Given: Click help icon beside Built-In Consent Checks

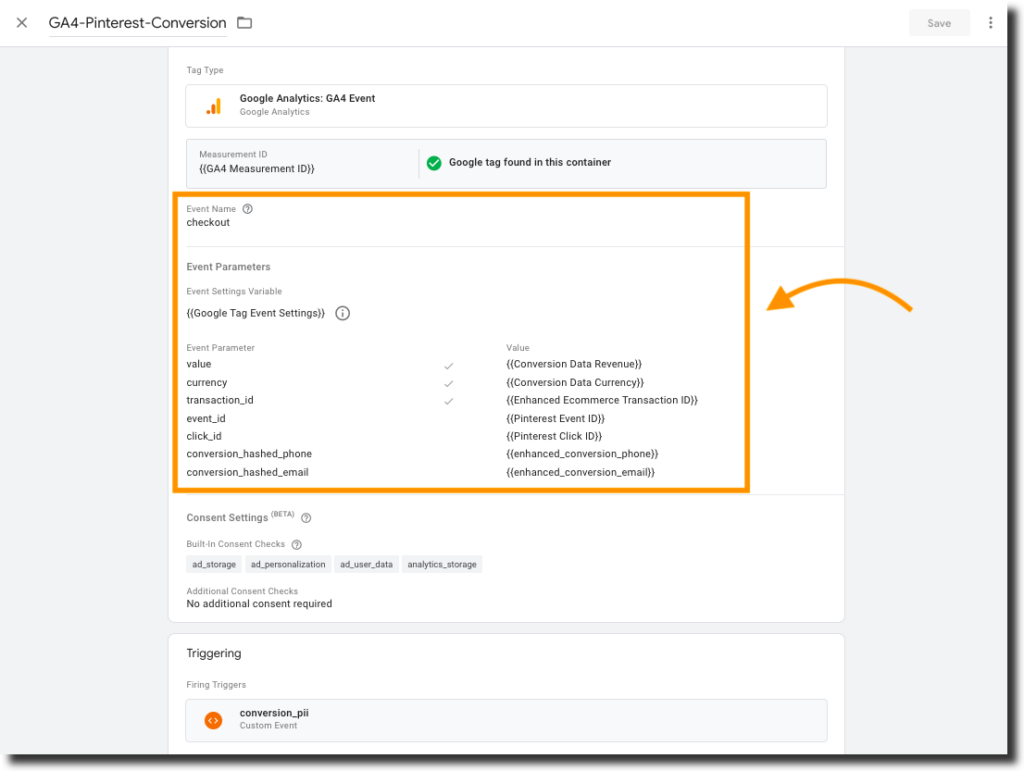Looking at the screenshot, I should tap(295, 545).
